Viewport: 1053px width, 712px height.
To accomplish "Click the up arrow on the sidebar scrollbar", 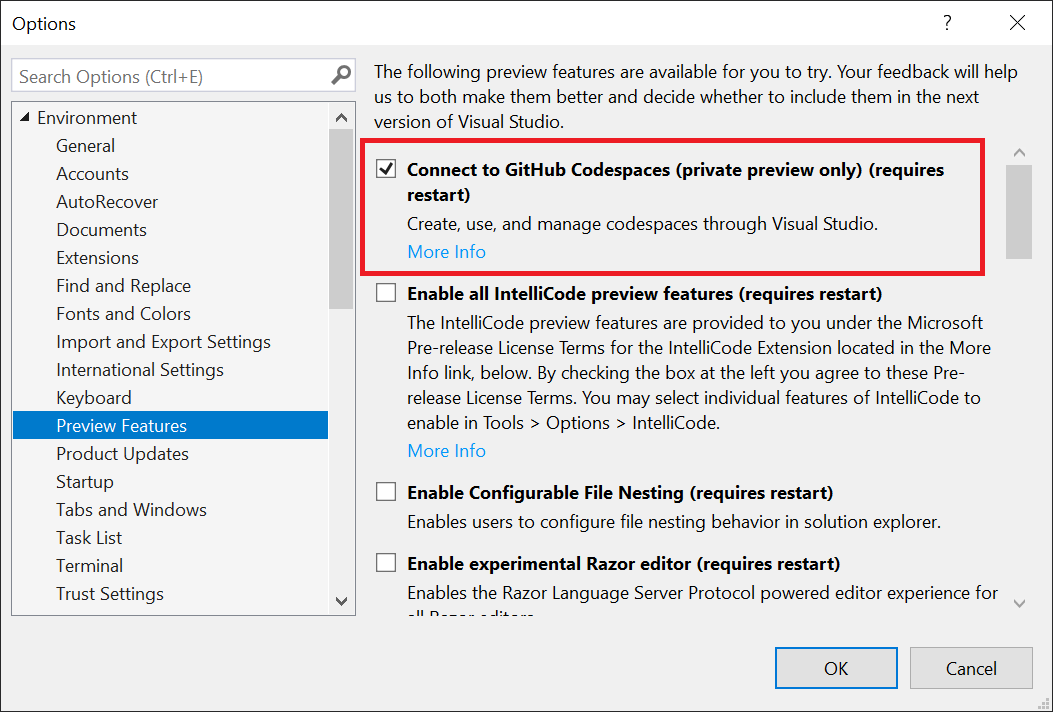I will tap(342, 116).
